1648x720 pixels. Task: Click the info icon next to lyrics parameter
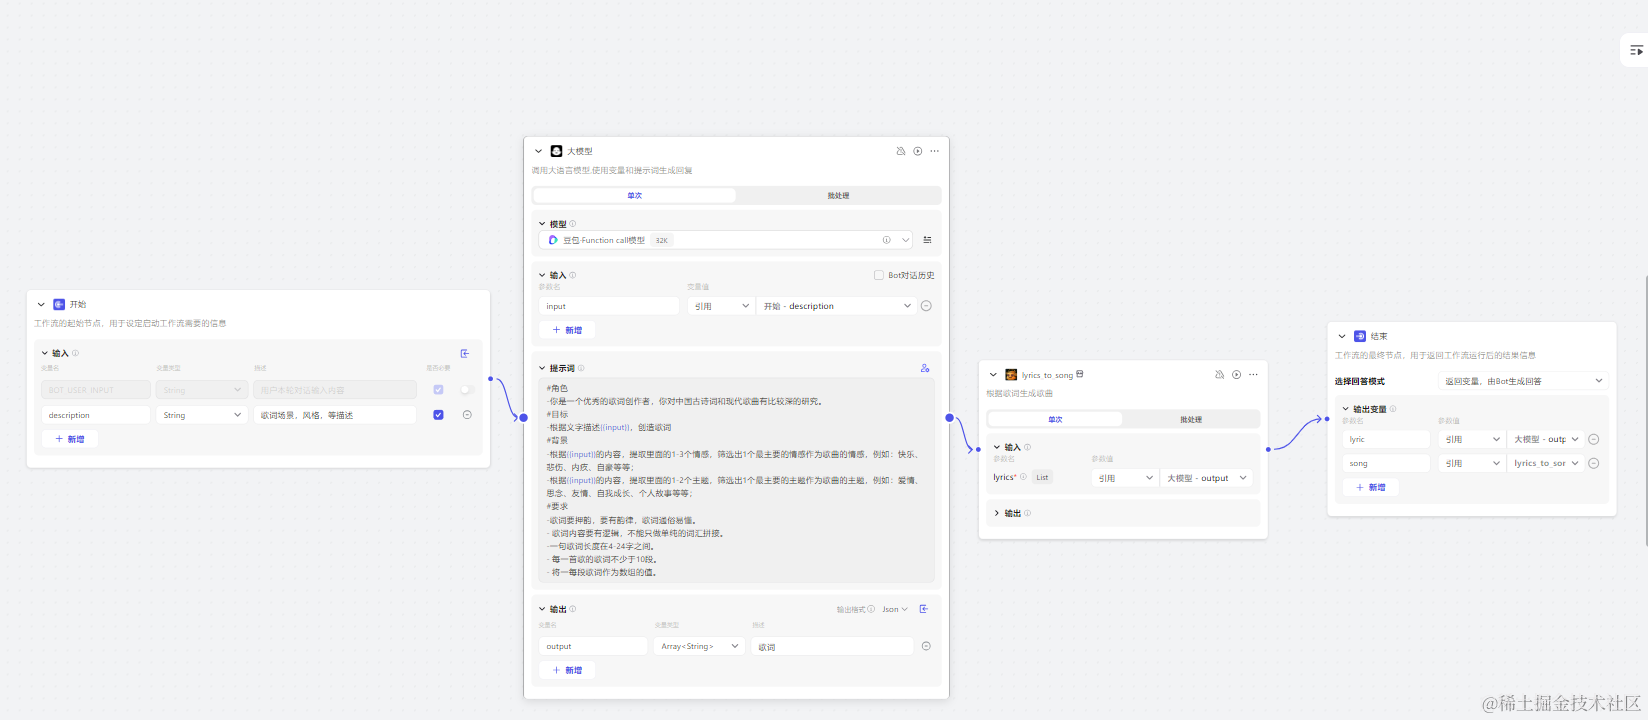[x=1023, y=477]
